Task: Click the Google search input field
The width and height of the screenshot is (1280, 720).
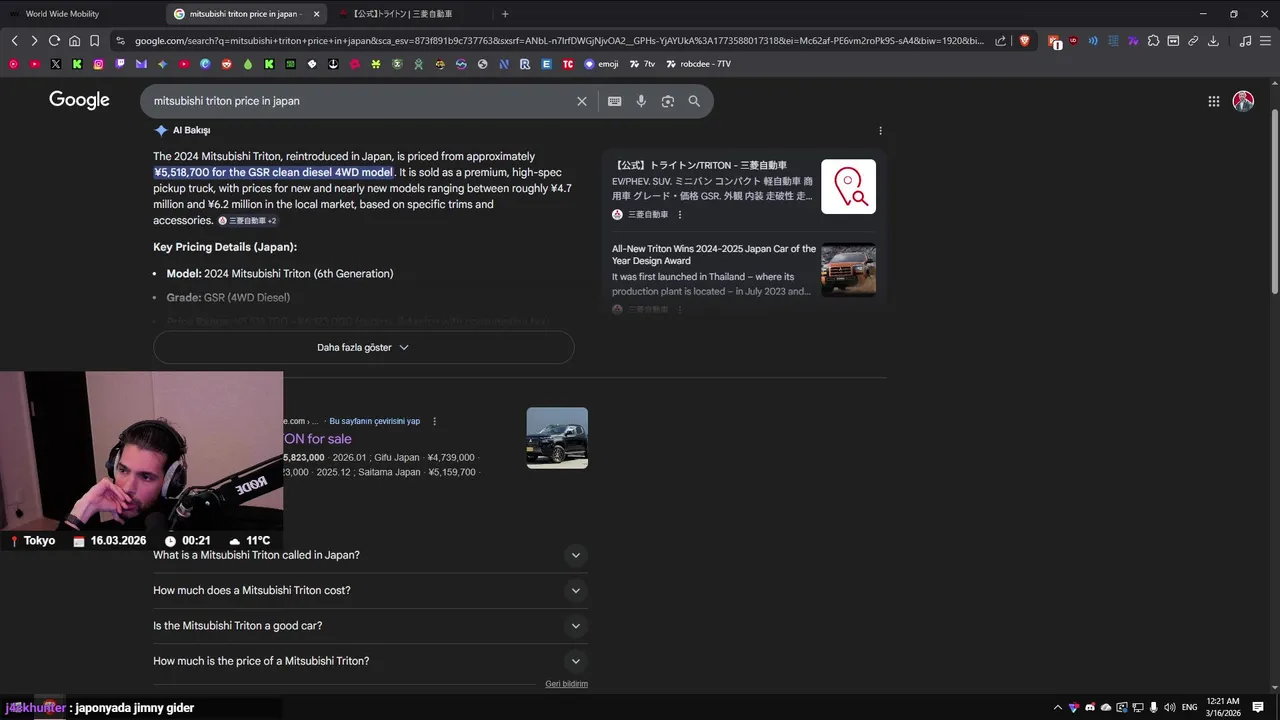Action: coord(360,101)
